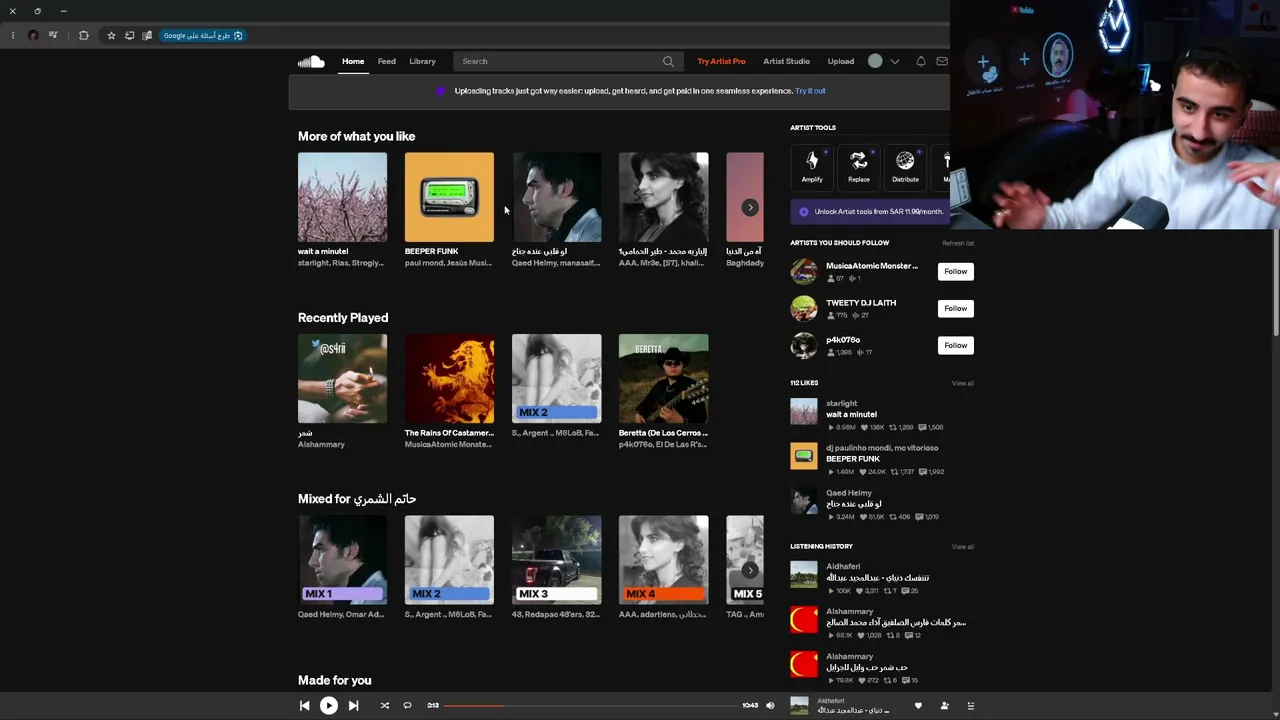Open the Qaed Helmy cover in More of what you like
Screen dimensions: 1280x720
pos(556,197)
